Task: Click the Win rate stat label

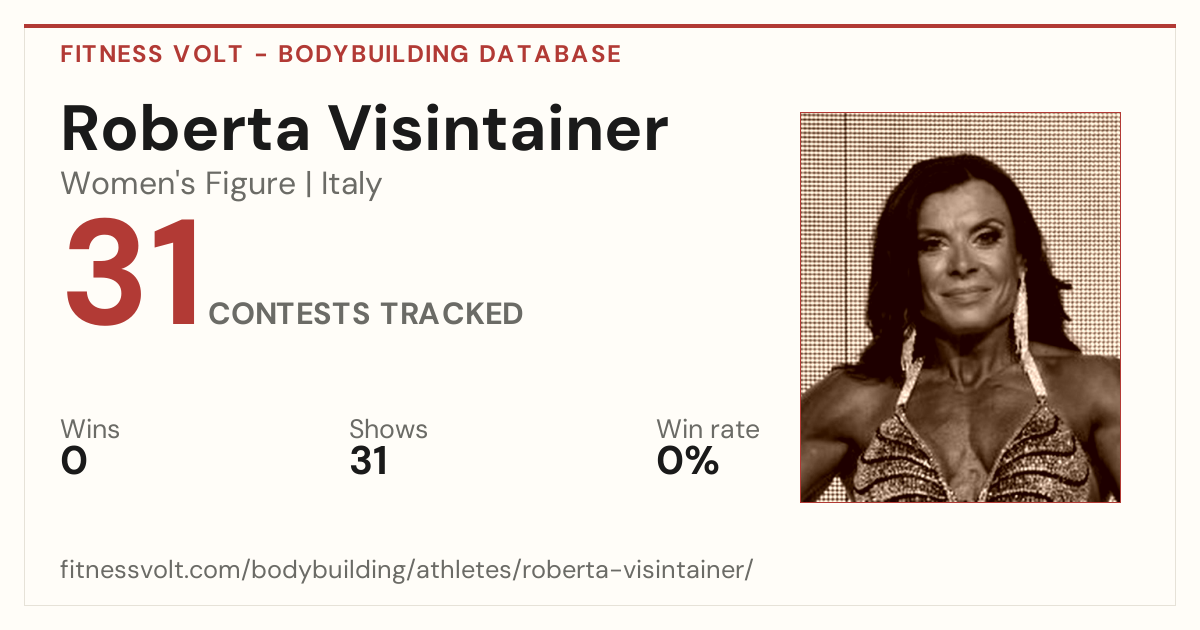Action: point(708,430)
